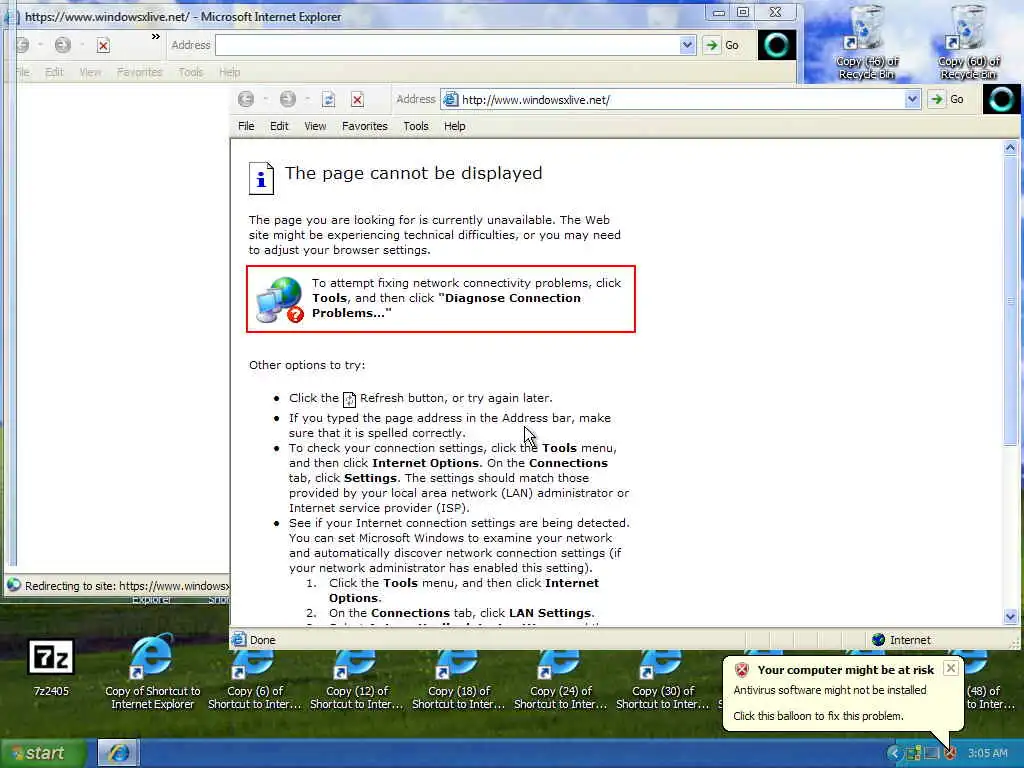Screen dimensions: 1024x768
Task: Click Internet Explorer taskbar button
Action: (118, 754)
